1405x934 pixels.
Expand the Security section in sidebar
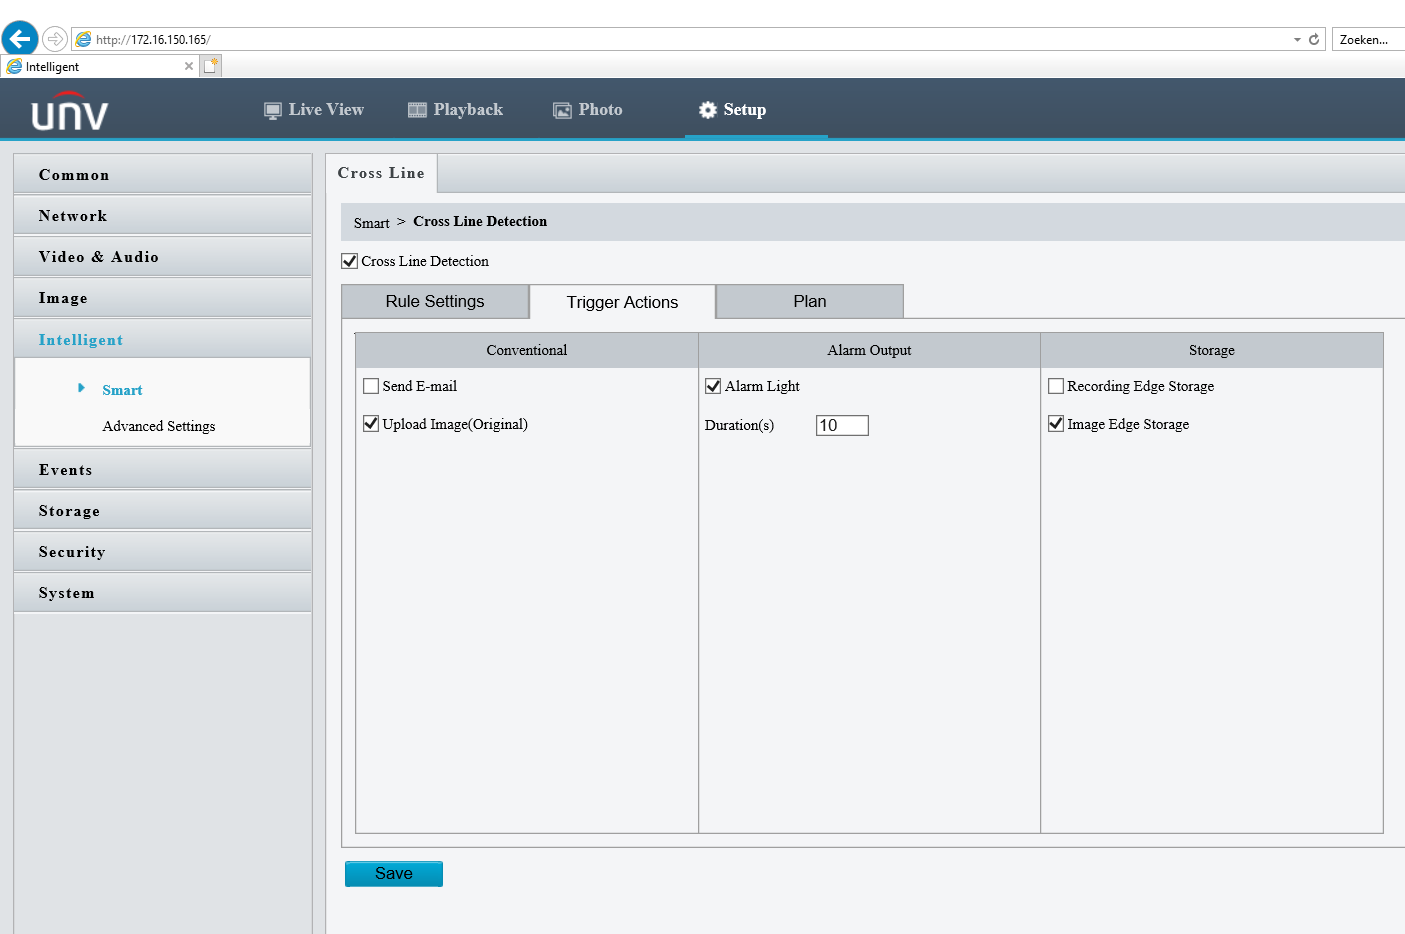pos(163,551)
